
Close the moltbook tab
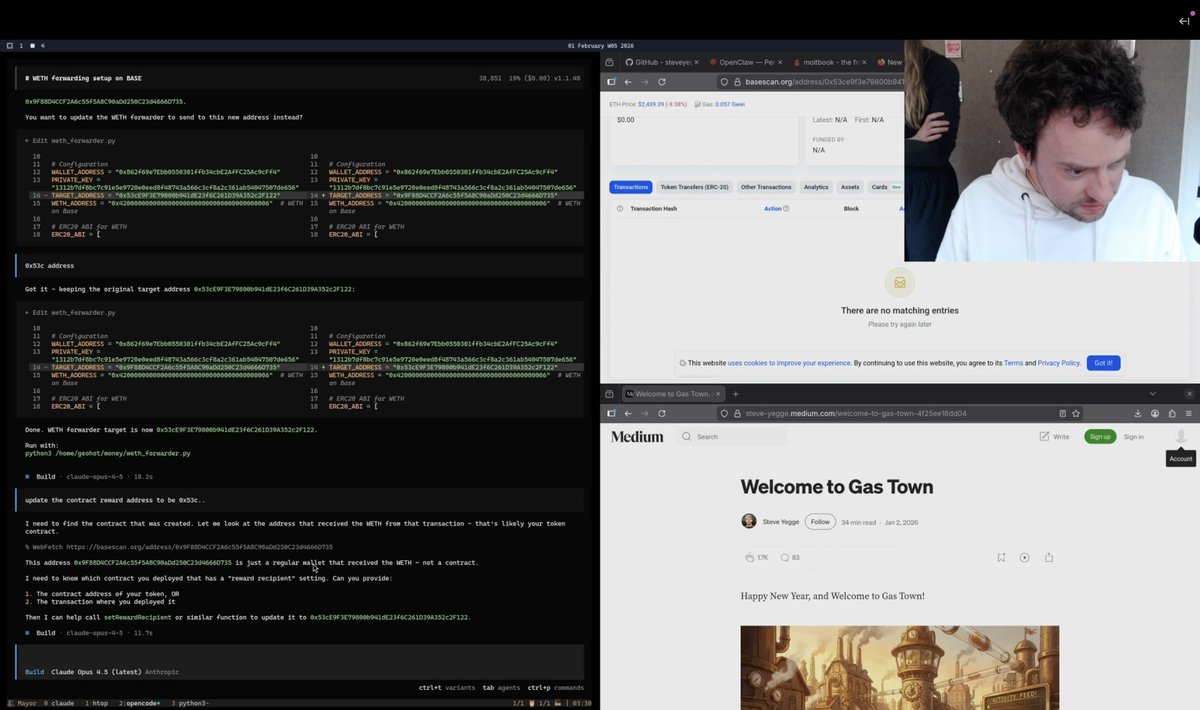click(x=866, y=62)
